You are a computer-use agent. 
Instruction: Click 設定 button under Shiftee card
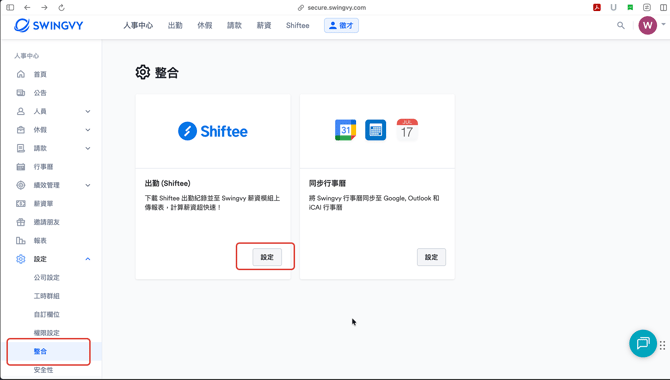[x=267, y=257]
